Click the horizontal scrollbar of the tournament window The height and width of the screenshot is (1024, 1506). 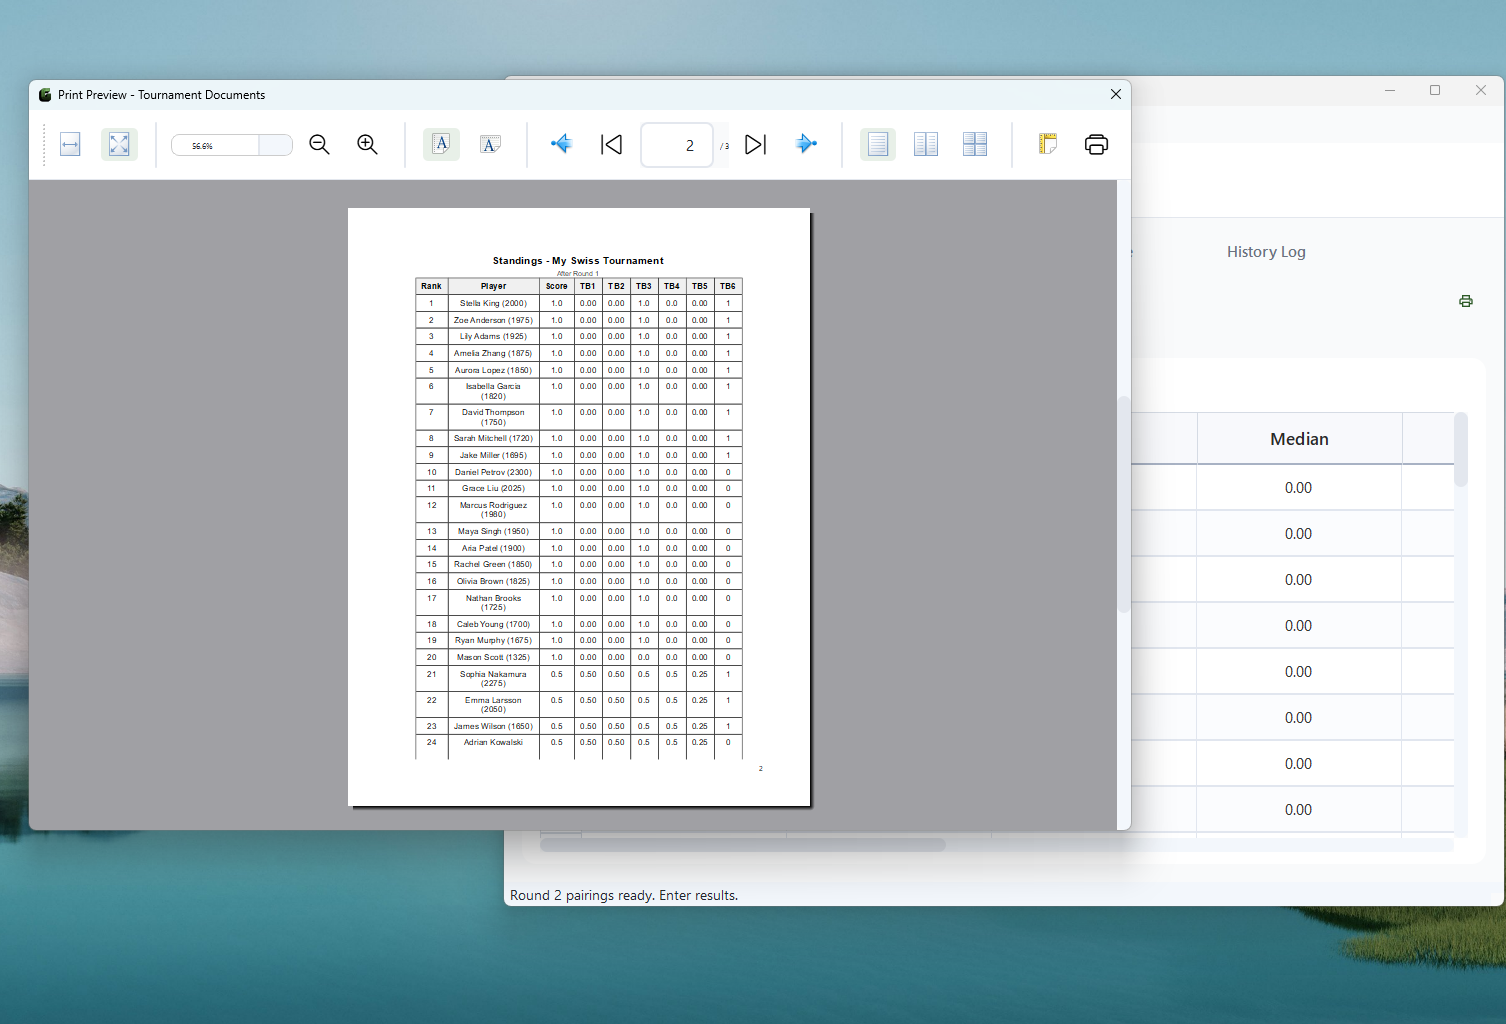tap(742, 844)
